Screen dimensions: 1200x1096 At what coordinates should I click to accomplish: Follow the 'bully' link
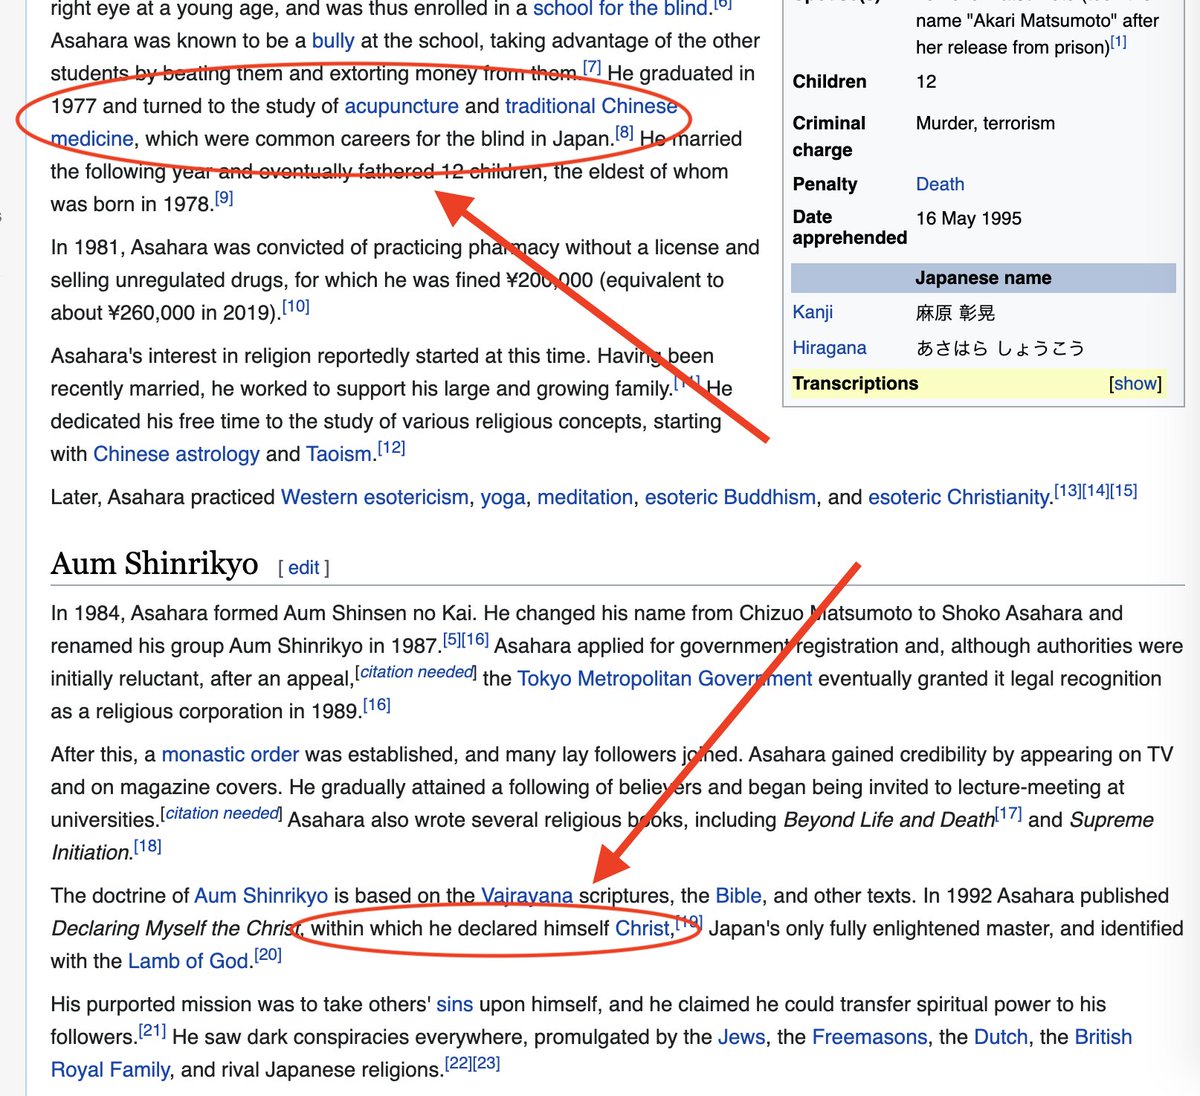(333, 41)
